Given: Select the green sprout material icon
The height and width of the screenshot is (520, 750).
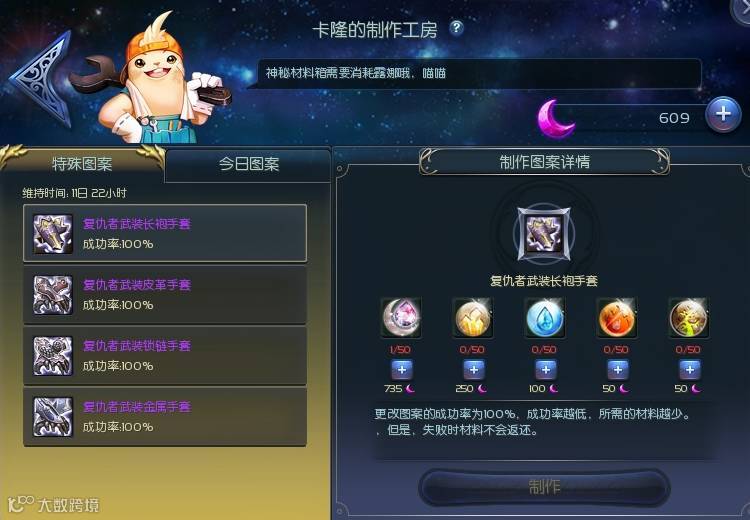Looking at the screenshot, I should point(689,318).
